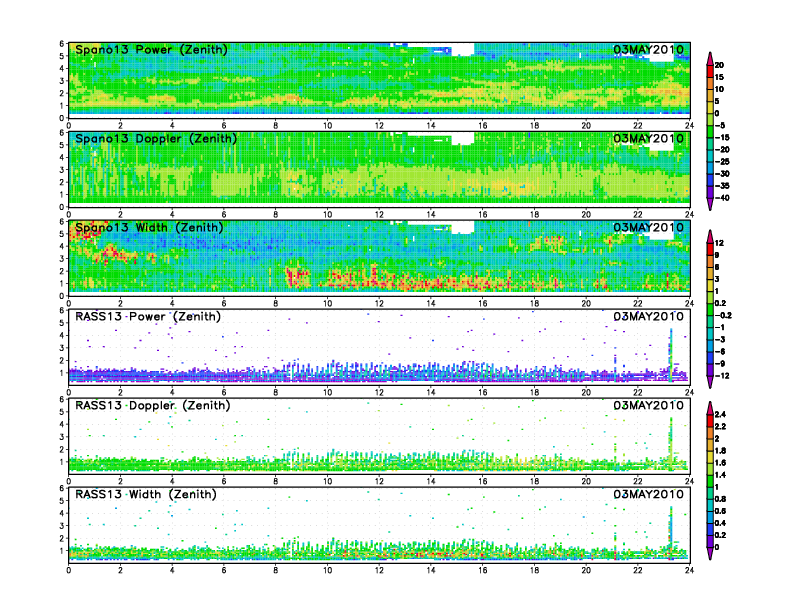This screenshot has height=612, width=792.
Task: Click x-axis tick '16' under RASS13 Power panel
Action: pyautogui.click(x=482, y=392)
